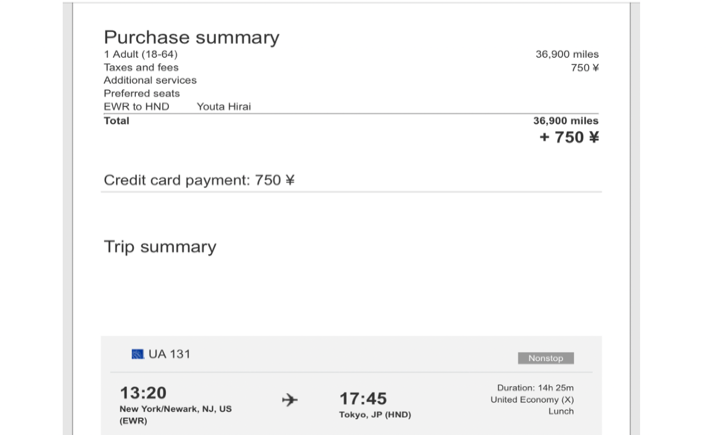Click the EWR to HND route text
Screen dimensions: 728x435
coord(136,106)
